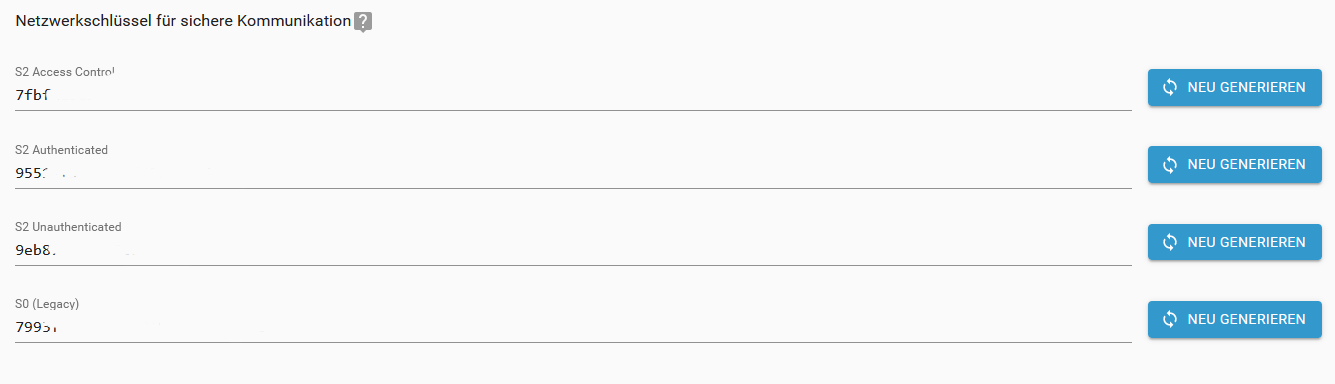Click the S2 Authenticated field label
Viewport: 1335px width, 384px height.
click(x=62, y=150)
